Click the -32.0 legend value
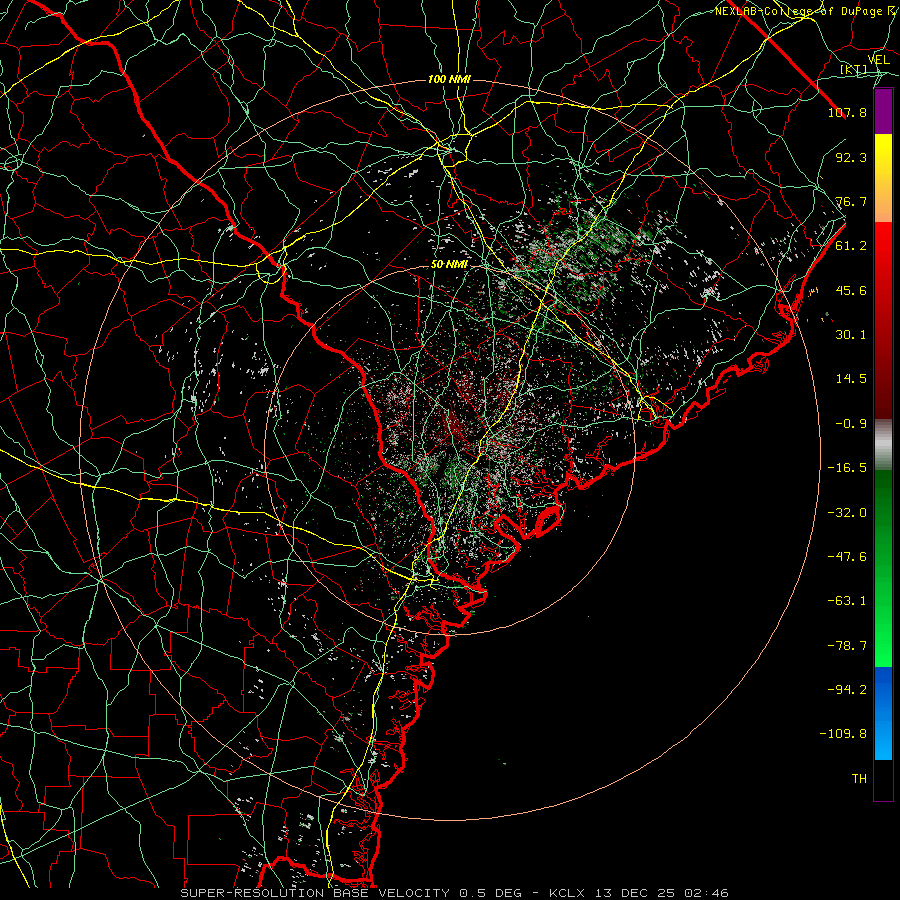The image size is (900, 900). pos(847,513)
